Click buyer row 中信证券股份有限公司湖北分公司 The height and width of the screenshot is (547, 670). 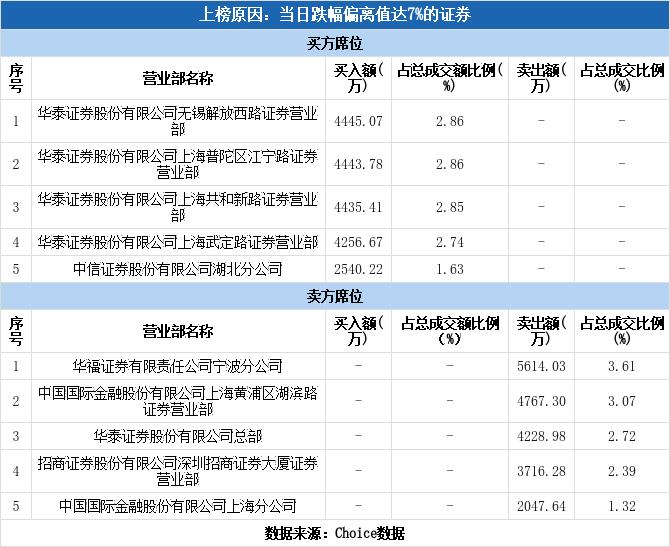[x=335, y=269]
